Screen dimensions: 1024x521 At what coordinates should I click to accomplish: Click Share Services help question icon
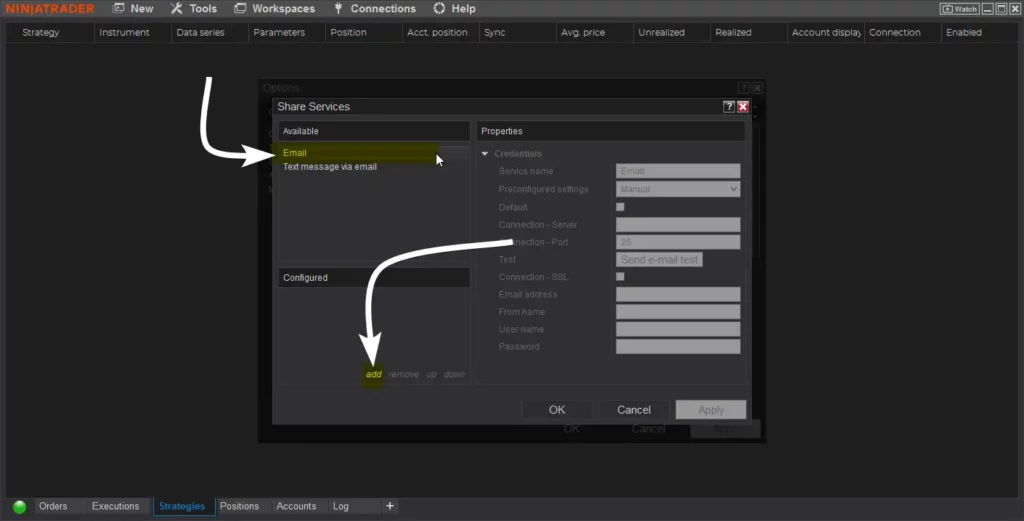(x=729, y=106)
